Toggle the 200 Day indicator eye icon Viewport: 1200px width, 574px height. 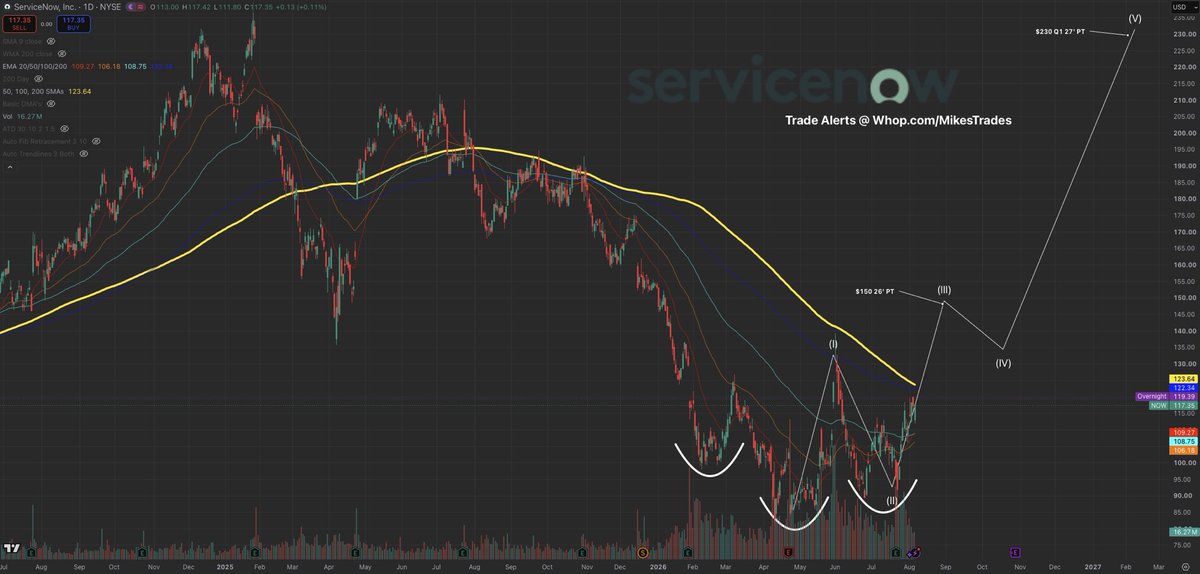pyautogui.click(x=39, y=79)
